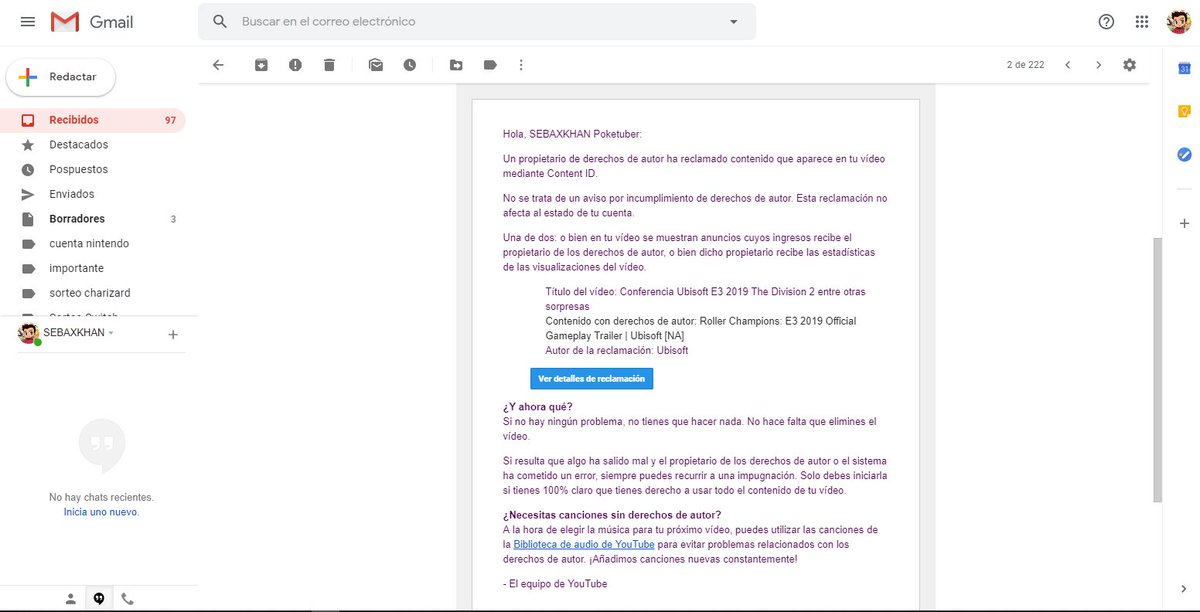This screenshot has height=612, width=1200.
Task: Open the Settings gear
Action: pos(1130,65)
